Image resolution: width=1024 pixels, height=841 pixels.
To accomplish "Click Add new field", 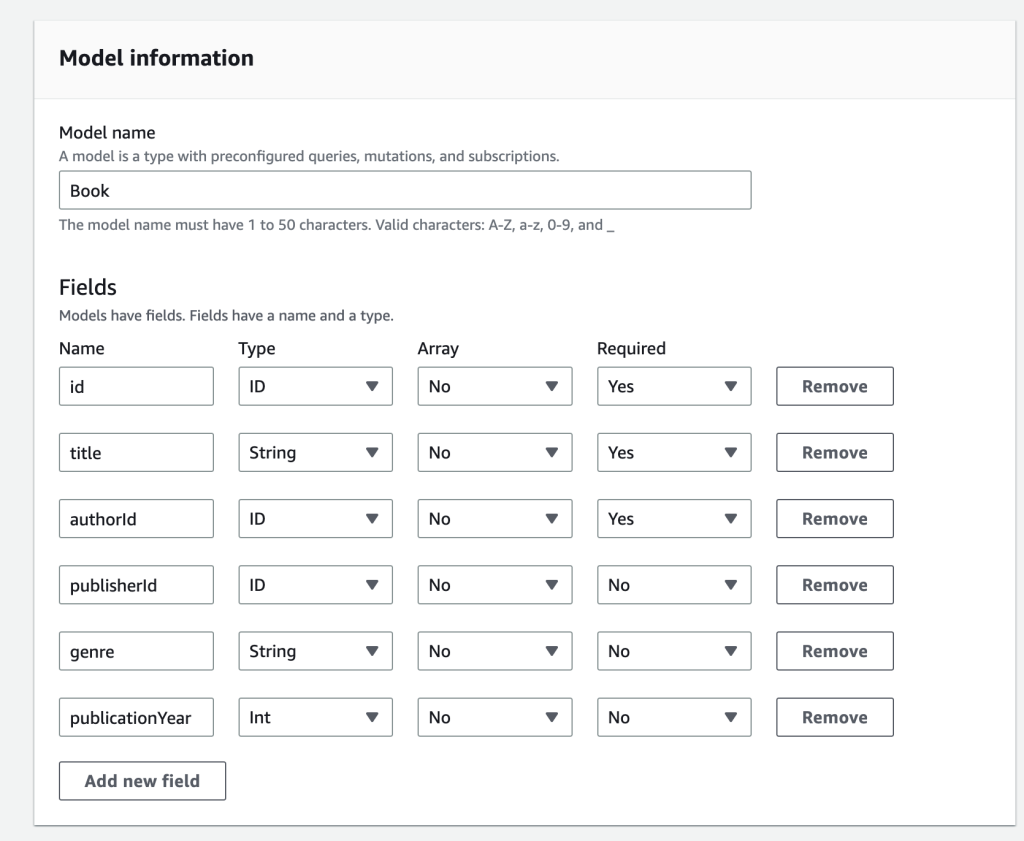I will (x=142, y=780).
